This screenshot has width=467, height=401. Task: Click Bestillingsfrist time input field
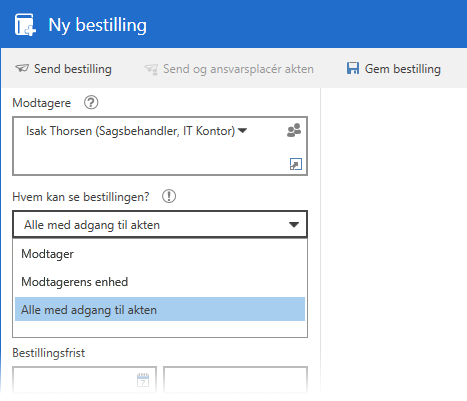tap(235, 380)
